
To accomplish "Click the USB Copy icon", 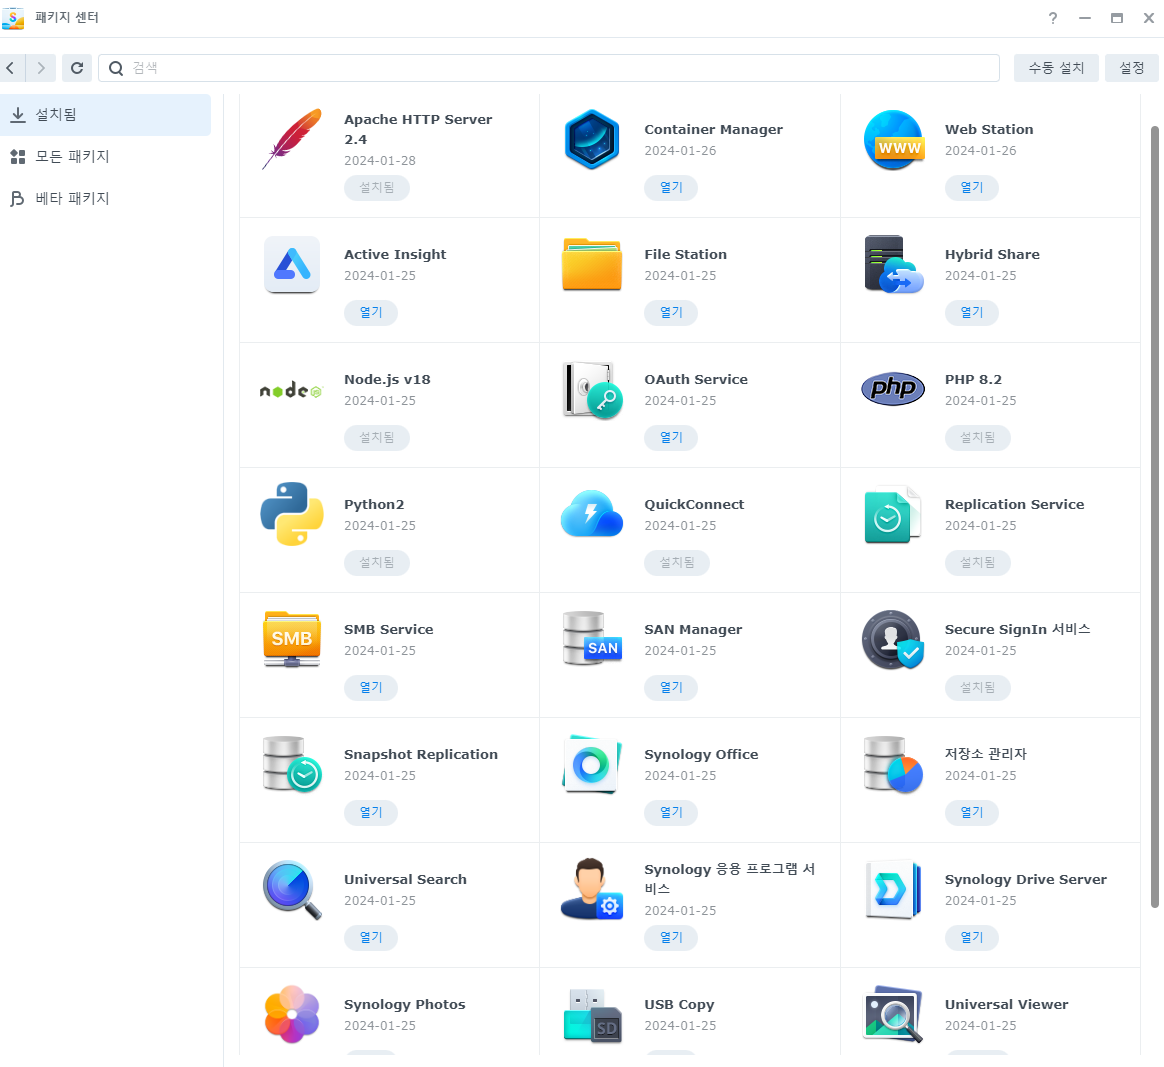I will click(592, 1015).
